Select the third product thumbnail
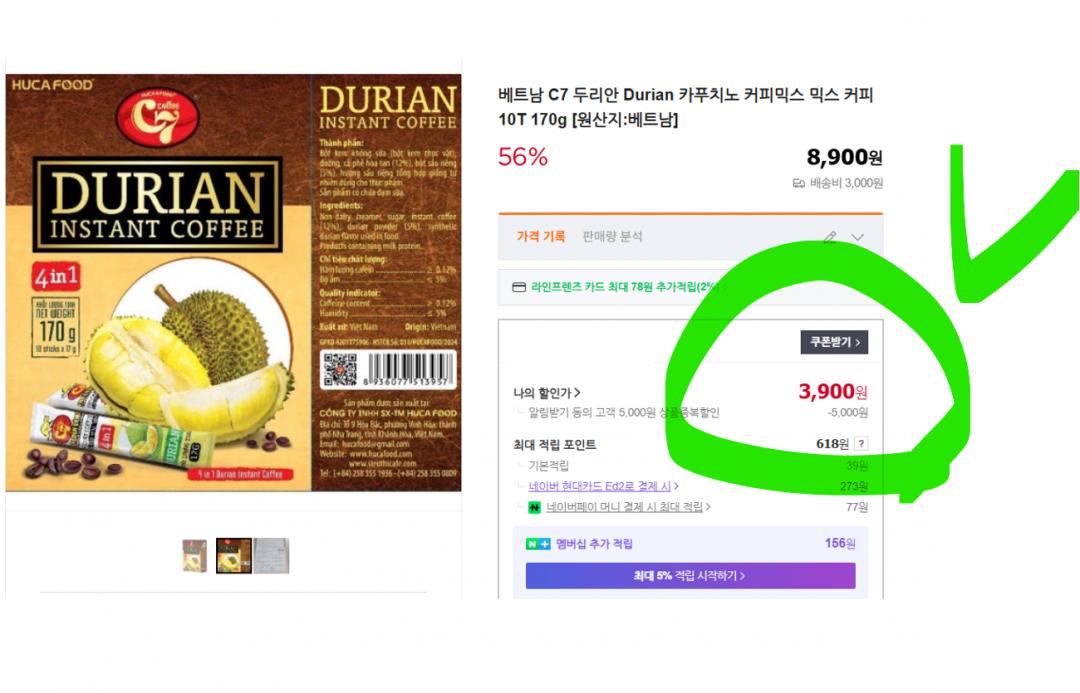The height and width of the screenshot is (693, 1080). 271,556
